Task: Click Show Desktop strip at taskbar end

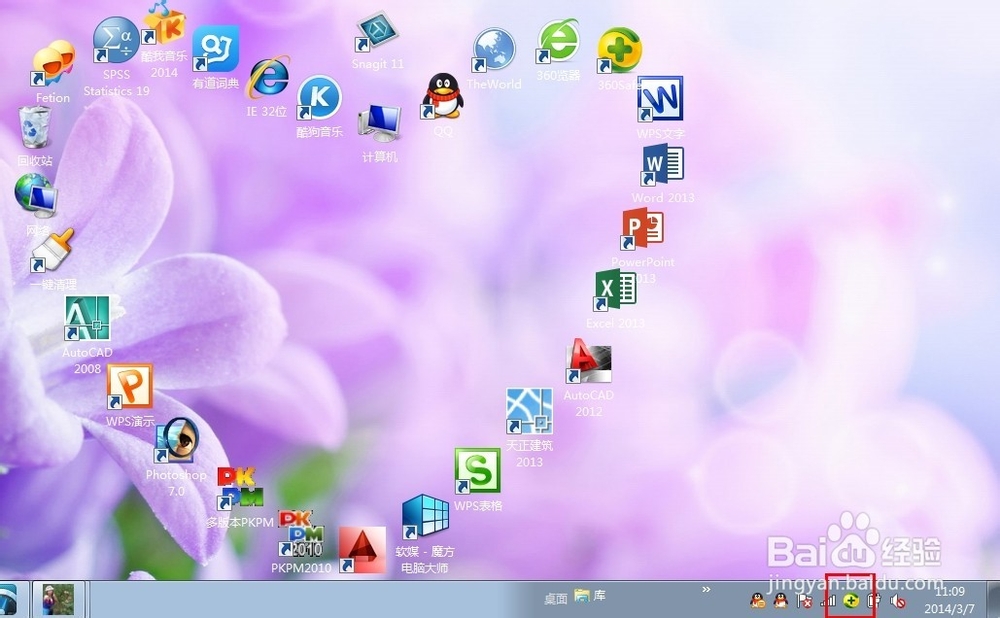Action: [x=994, y=600]
